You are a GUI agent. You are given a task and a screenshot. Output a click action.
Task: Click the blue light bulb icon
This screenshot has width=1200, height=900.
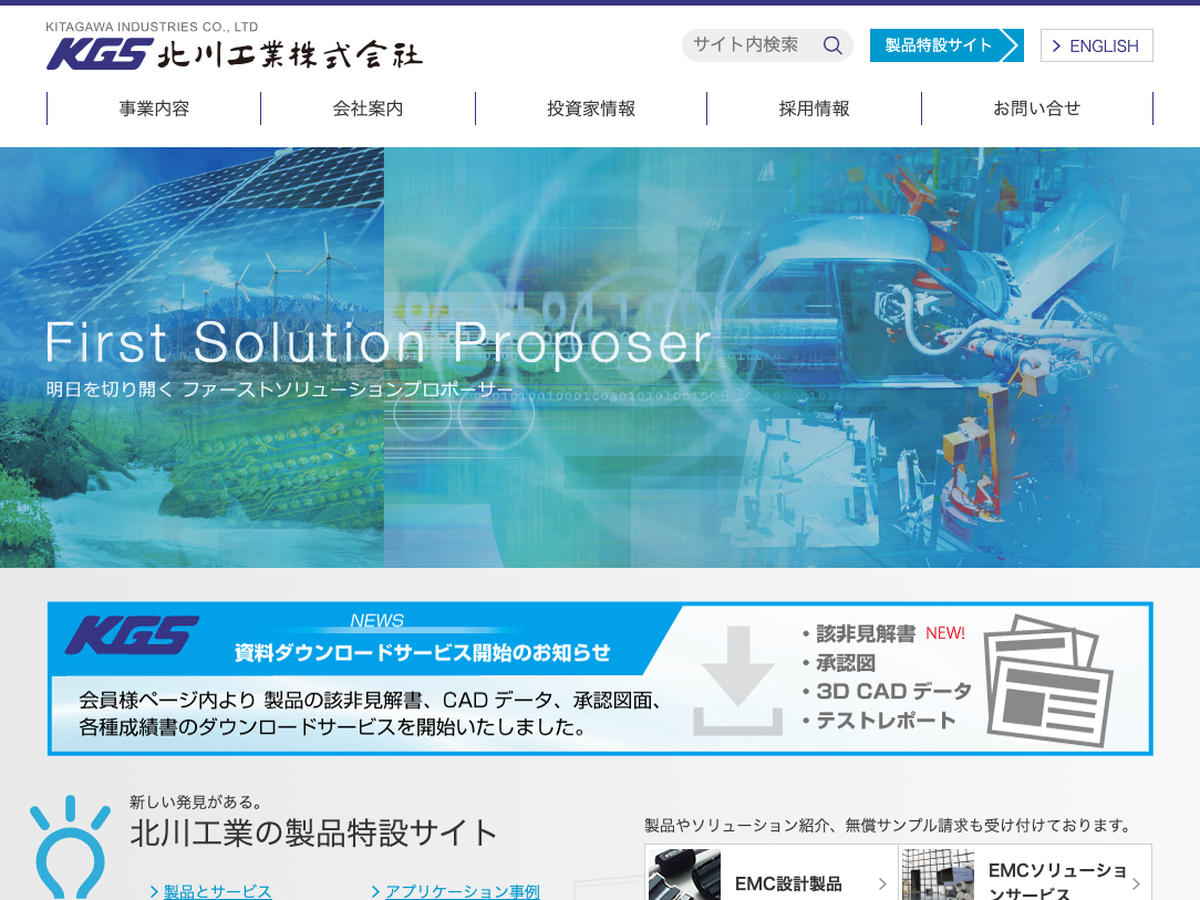coord(70,848)
